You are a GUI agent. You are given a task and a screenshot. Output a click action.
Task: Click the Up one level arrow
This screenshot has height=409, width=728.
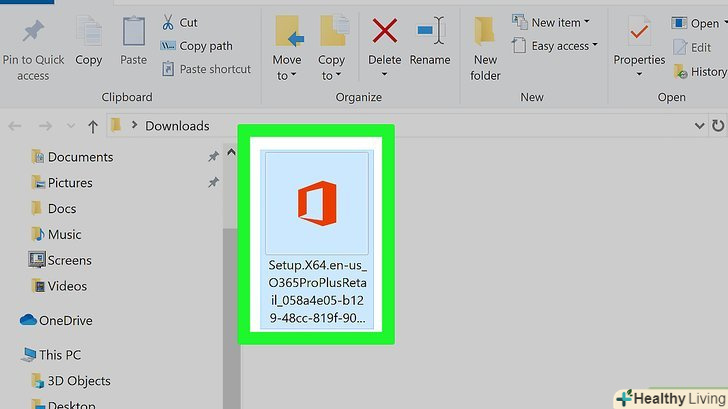pyautogui.click(x=93, y=127)
